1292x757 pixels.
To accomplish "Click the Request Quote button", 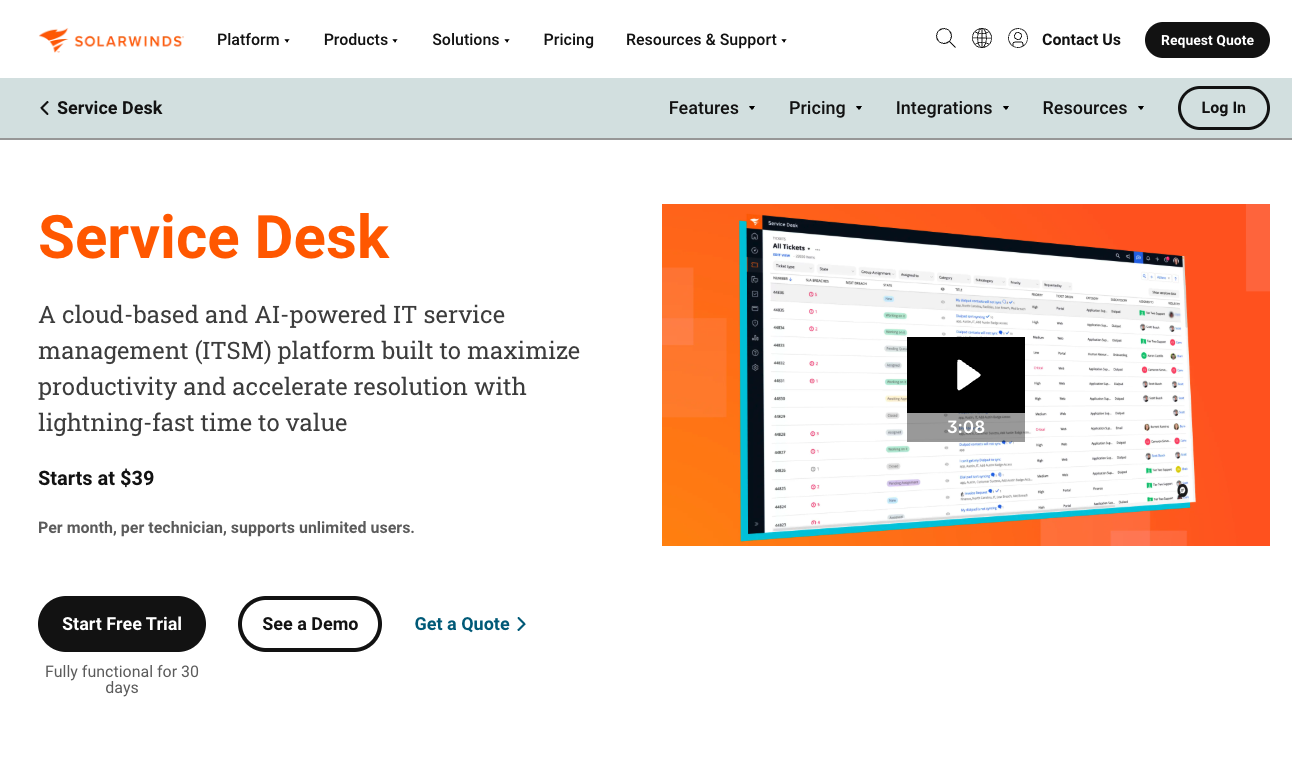I will 1207,40.
